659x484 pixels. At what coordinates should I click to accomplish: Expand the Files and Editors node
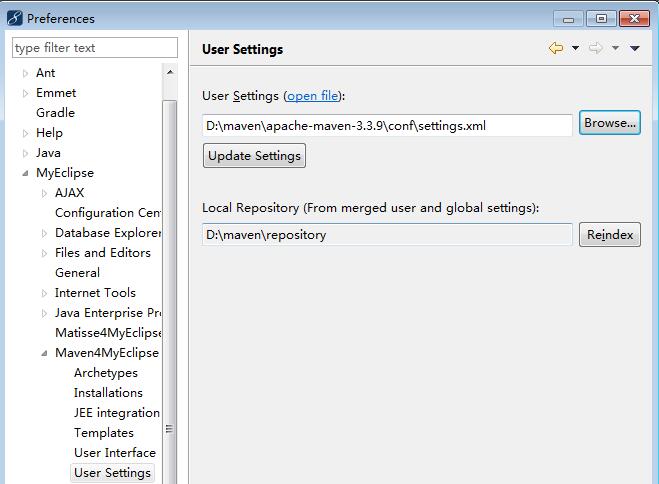[44, 253]
